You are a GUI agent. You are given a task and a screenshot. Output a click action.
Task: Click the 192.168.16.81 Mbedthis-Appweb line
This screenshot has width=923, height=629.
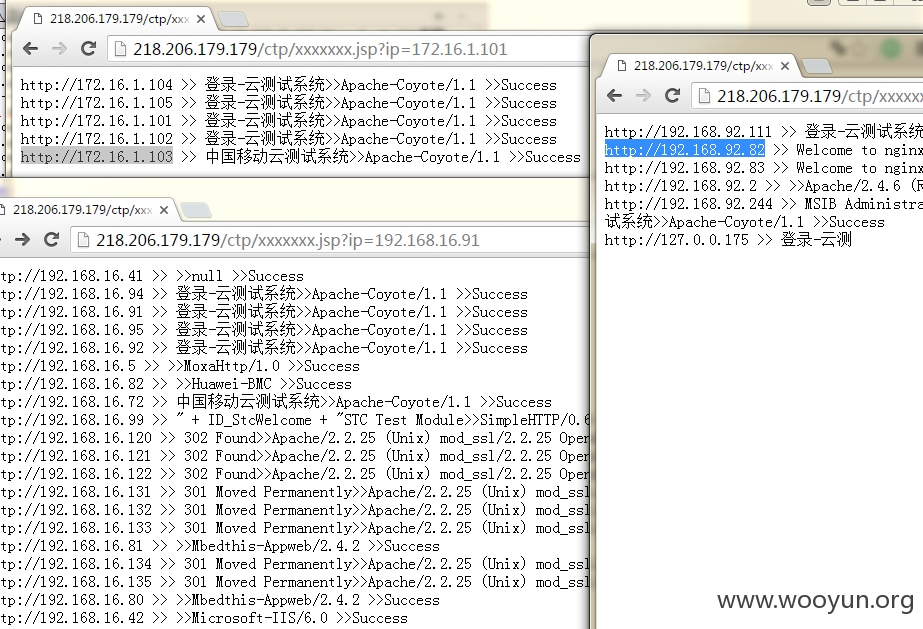pyautogui.click(x=220, y=547)
